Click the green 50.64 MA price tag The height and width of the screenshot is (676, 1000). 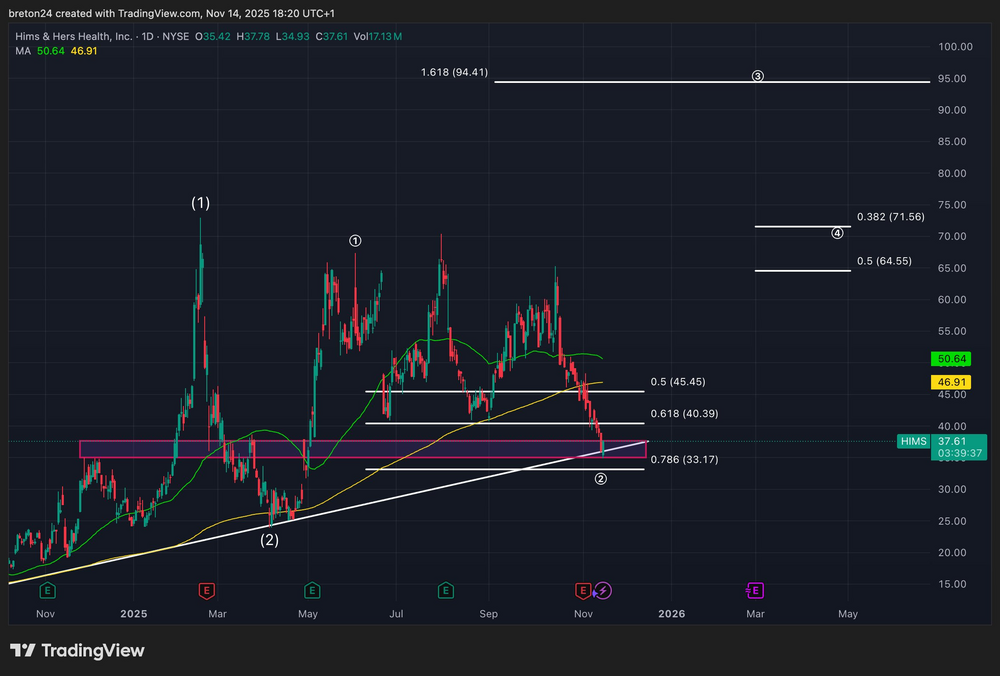coord(950,358)
